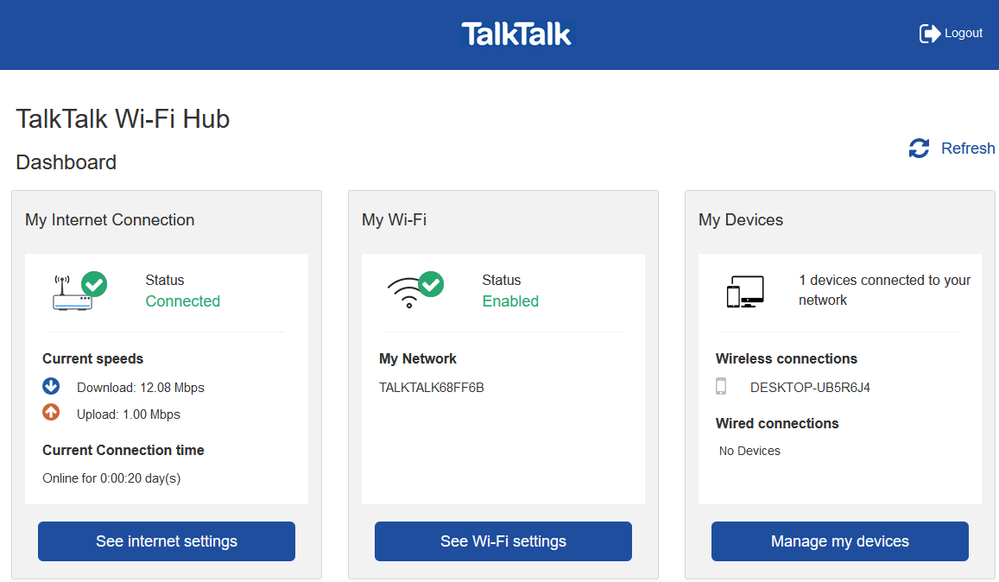The height and width of the screenshot is (582, 999).
Task: Click the Refresh link text
Action: tap(967, 148)
